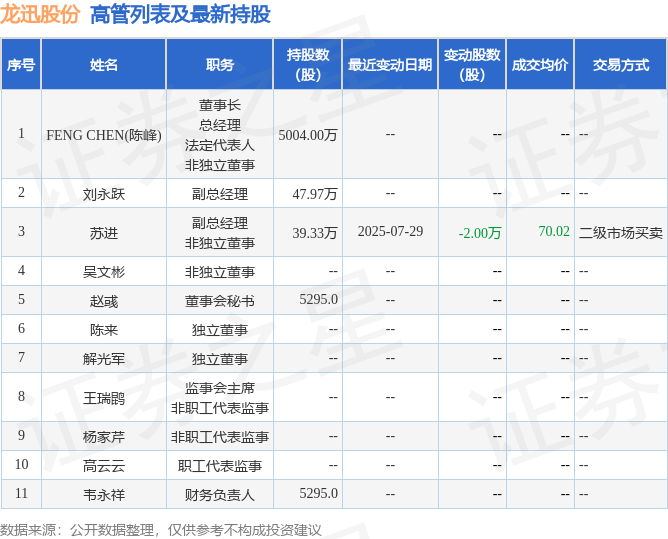668x539 pixels.
Task: Click the name 苏进
Action: 104,233
